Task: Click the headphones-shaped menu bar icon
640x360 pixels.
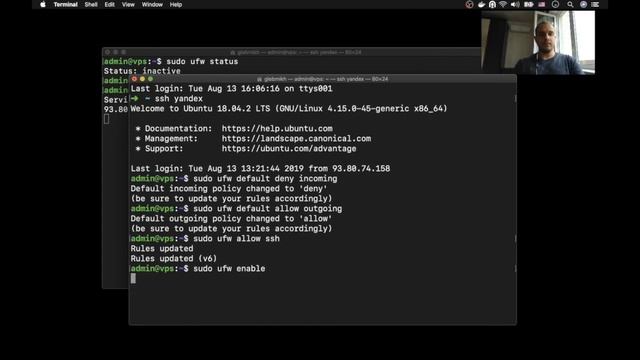Action: point(492,4)
